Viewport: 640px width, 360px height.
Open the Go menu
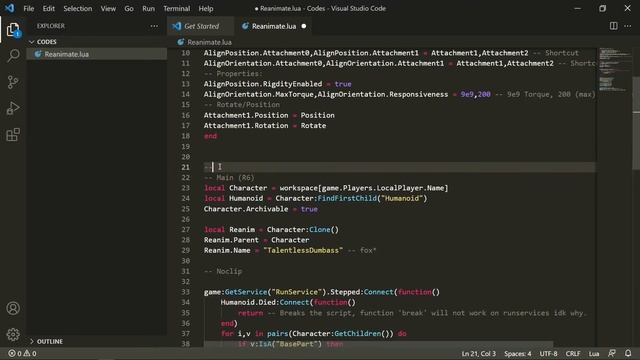coord(129,8)
